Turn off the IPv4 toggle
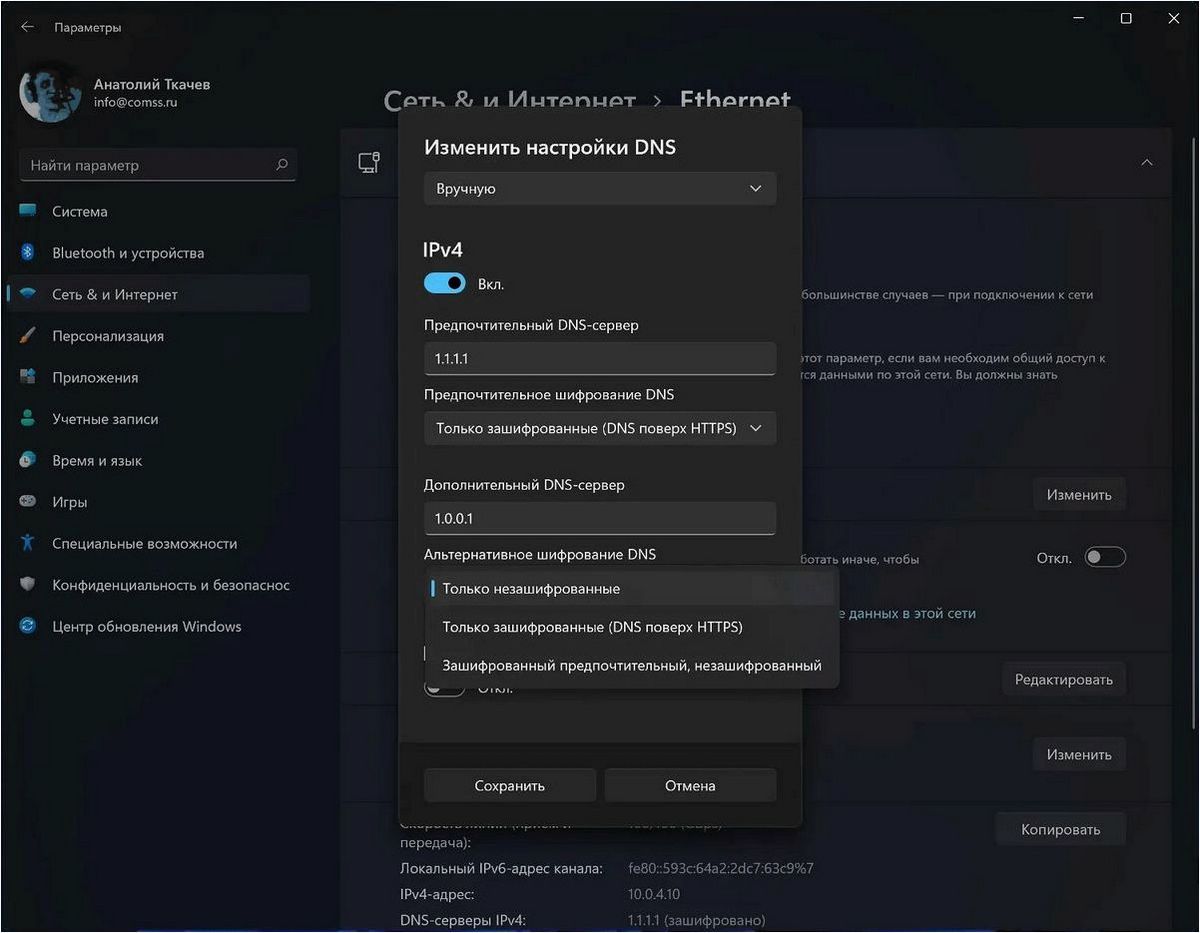Viewport: 1200px width, 933px height. point(445,284)
